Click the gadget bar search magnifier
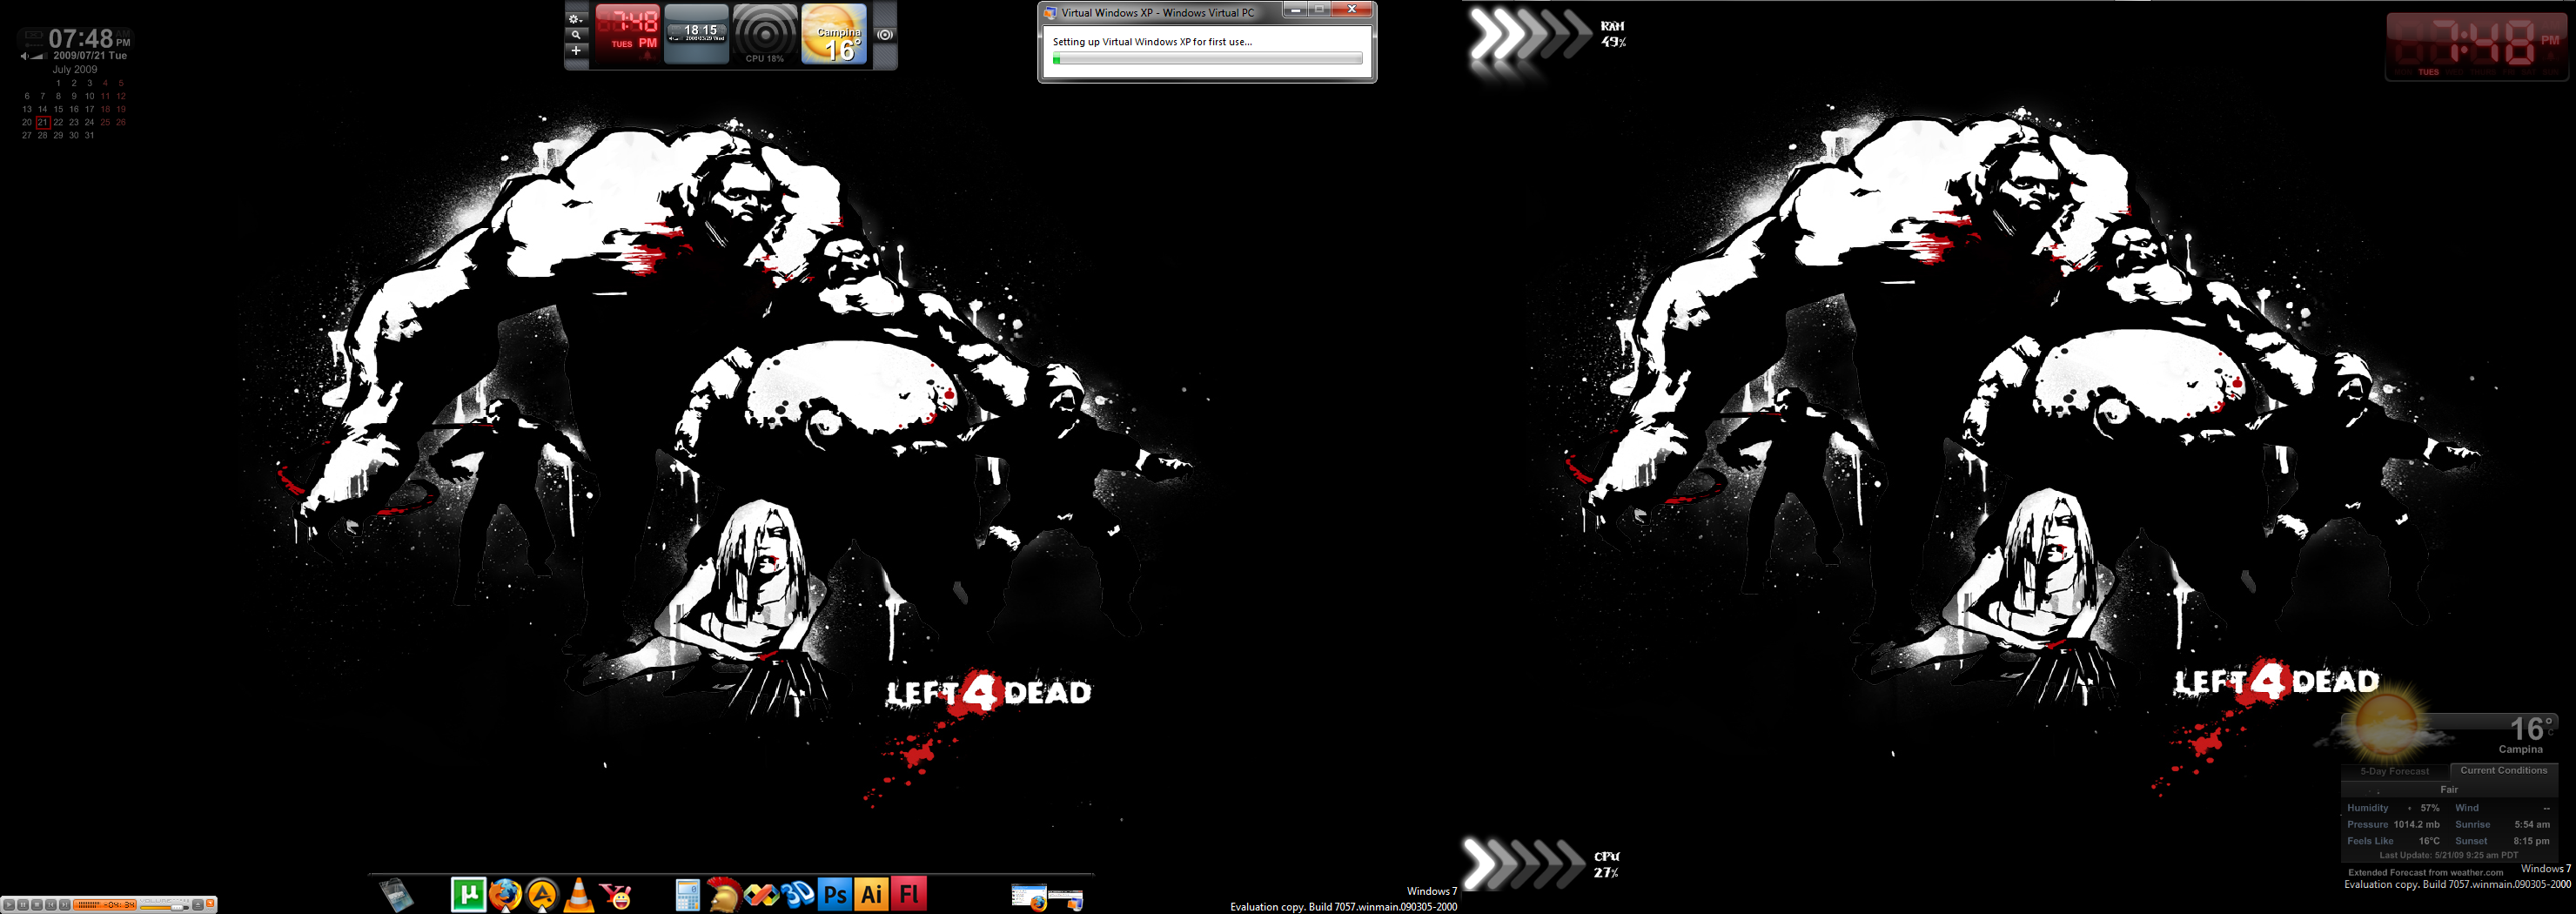2576x914 pixels. [x=576, y=34]
